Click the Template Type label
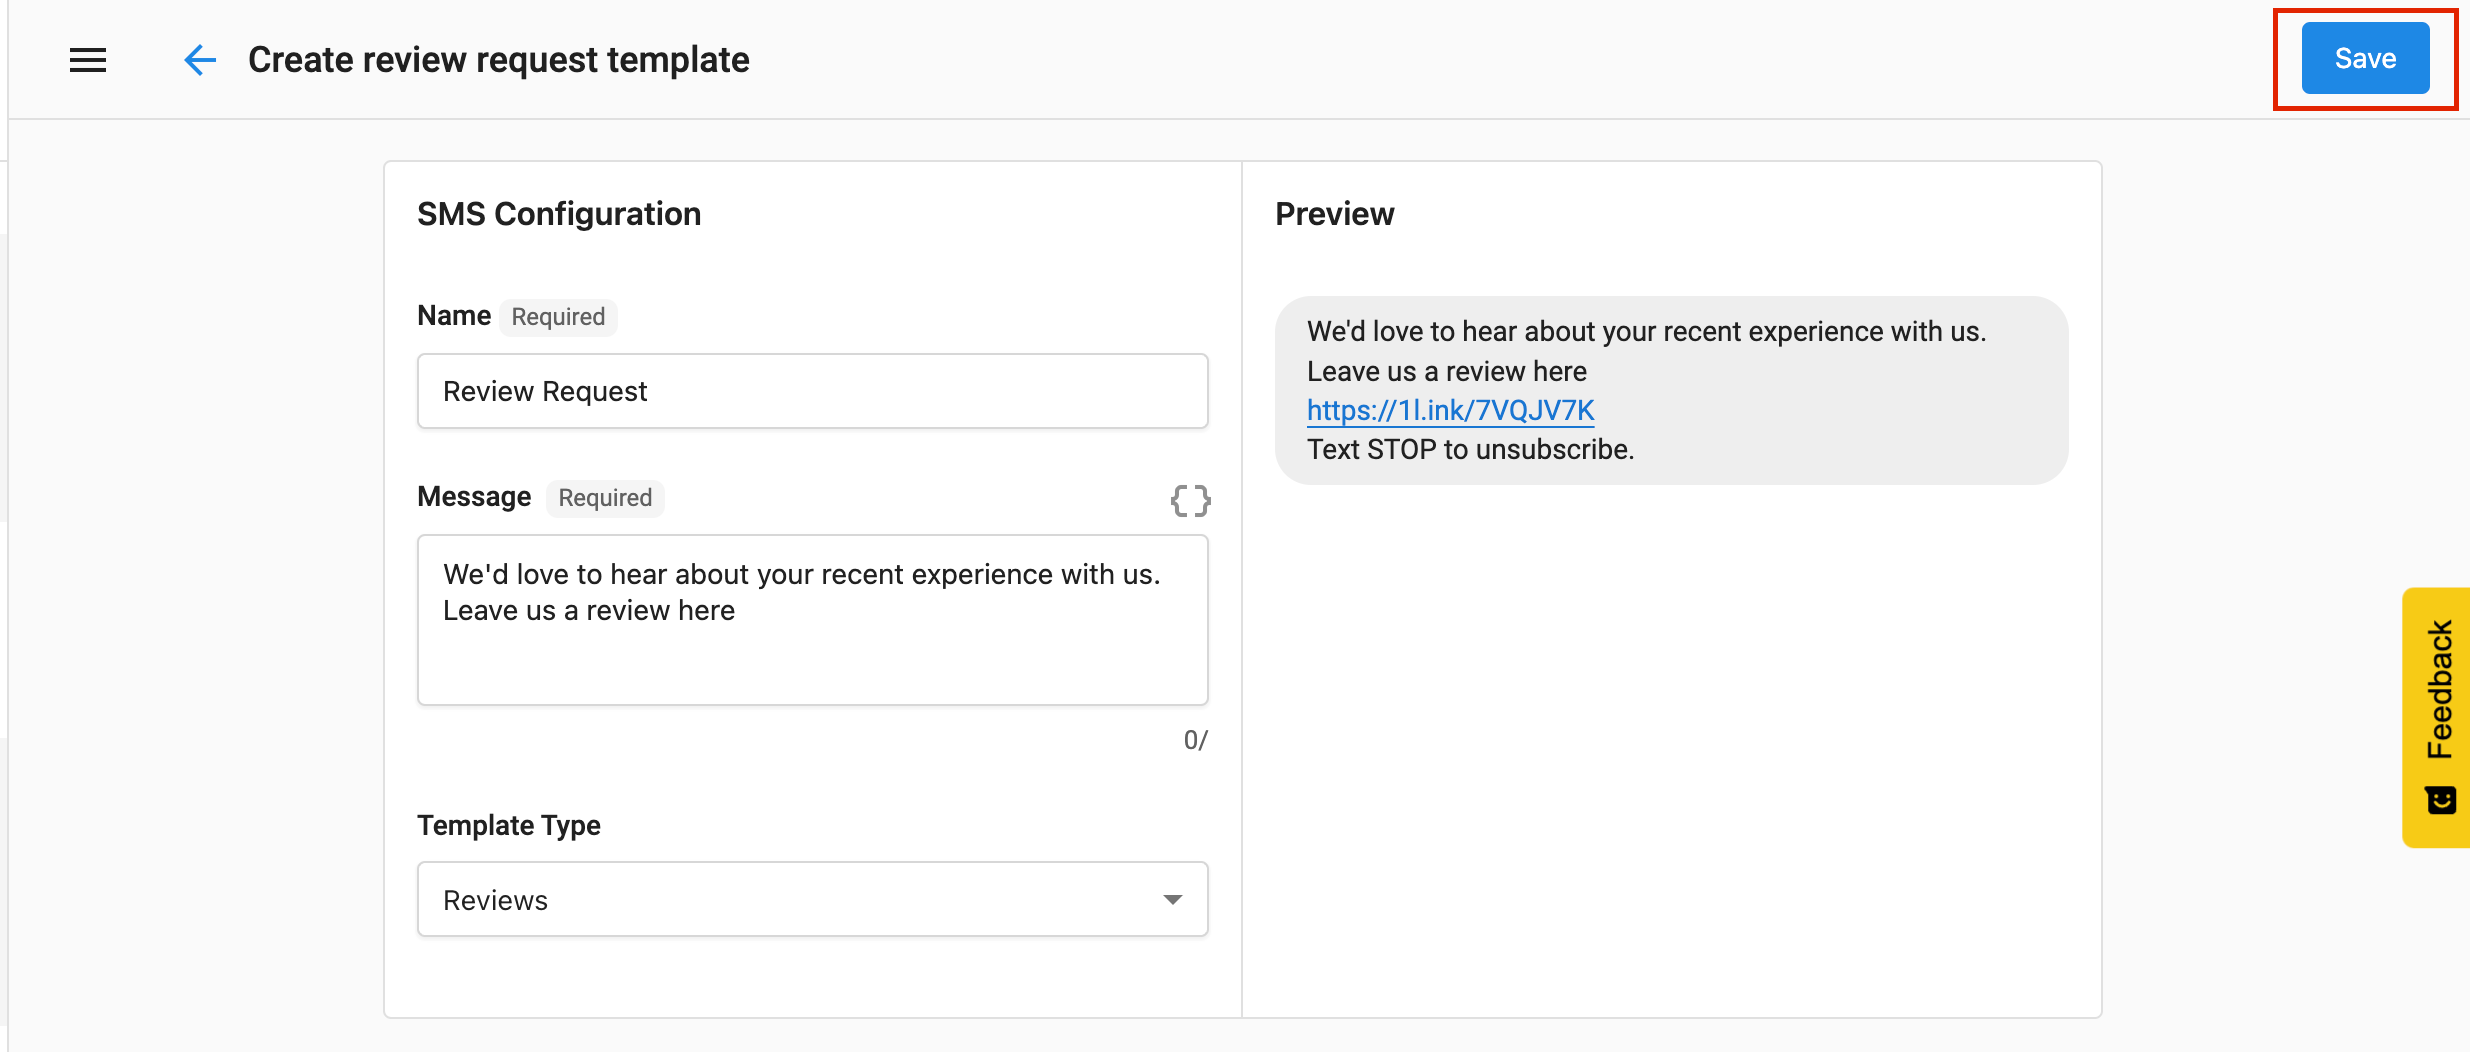Viewport: 2470px width, 1052px height. 508,825
